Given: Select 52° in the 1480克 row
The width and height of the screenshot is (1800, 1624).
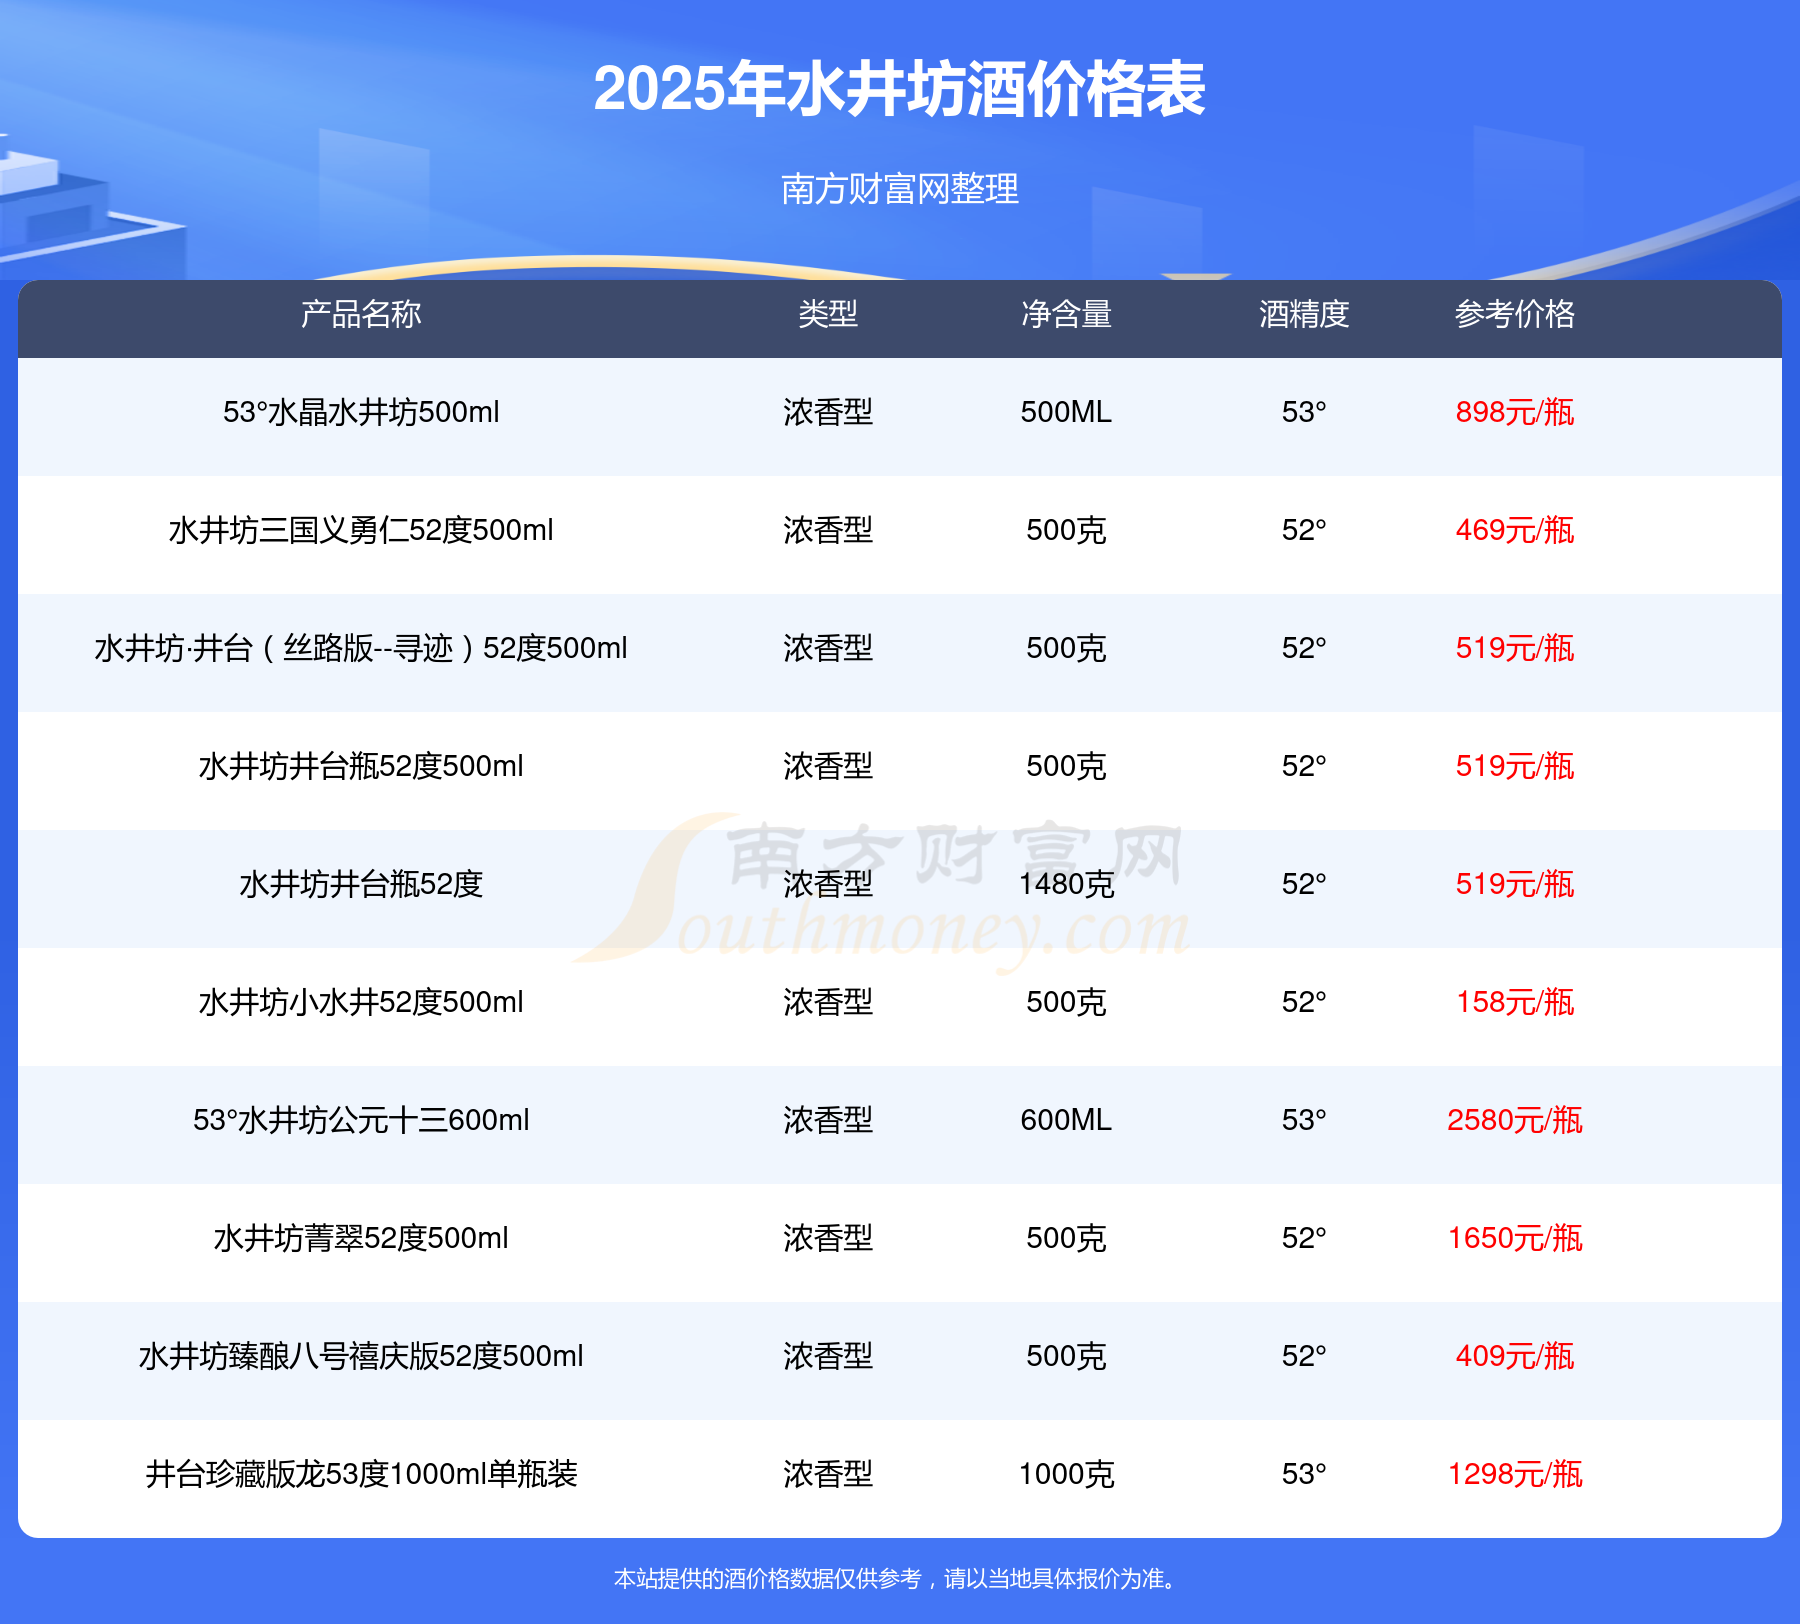Looking at the screenshot, I should [1304, 884].
